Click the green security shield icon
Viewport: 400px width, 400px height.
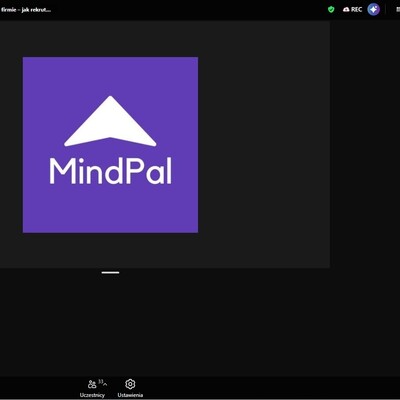tap(331, 9)
